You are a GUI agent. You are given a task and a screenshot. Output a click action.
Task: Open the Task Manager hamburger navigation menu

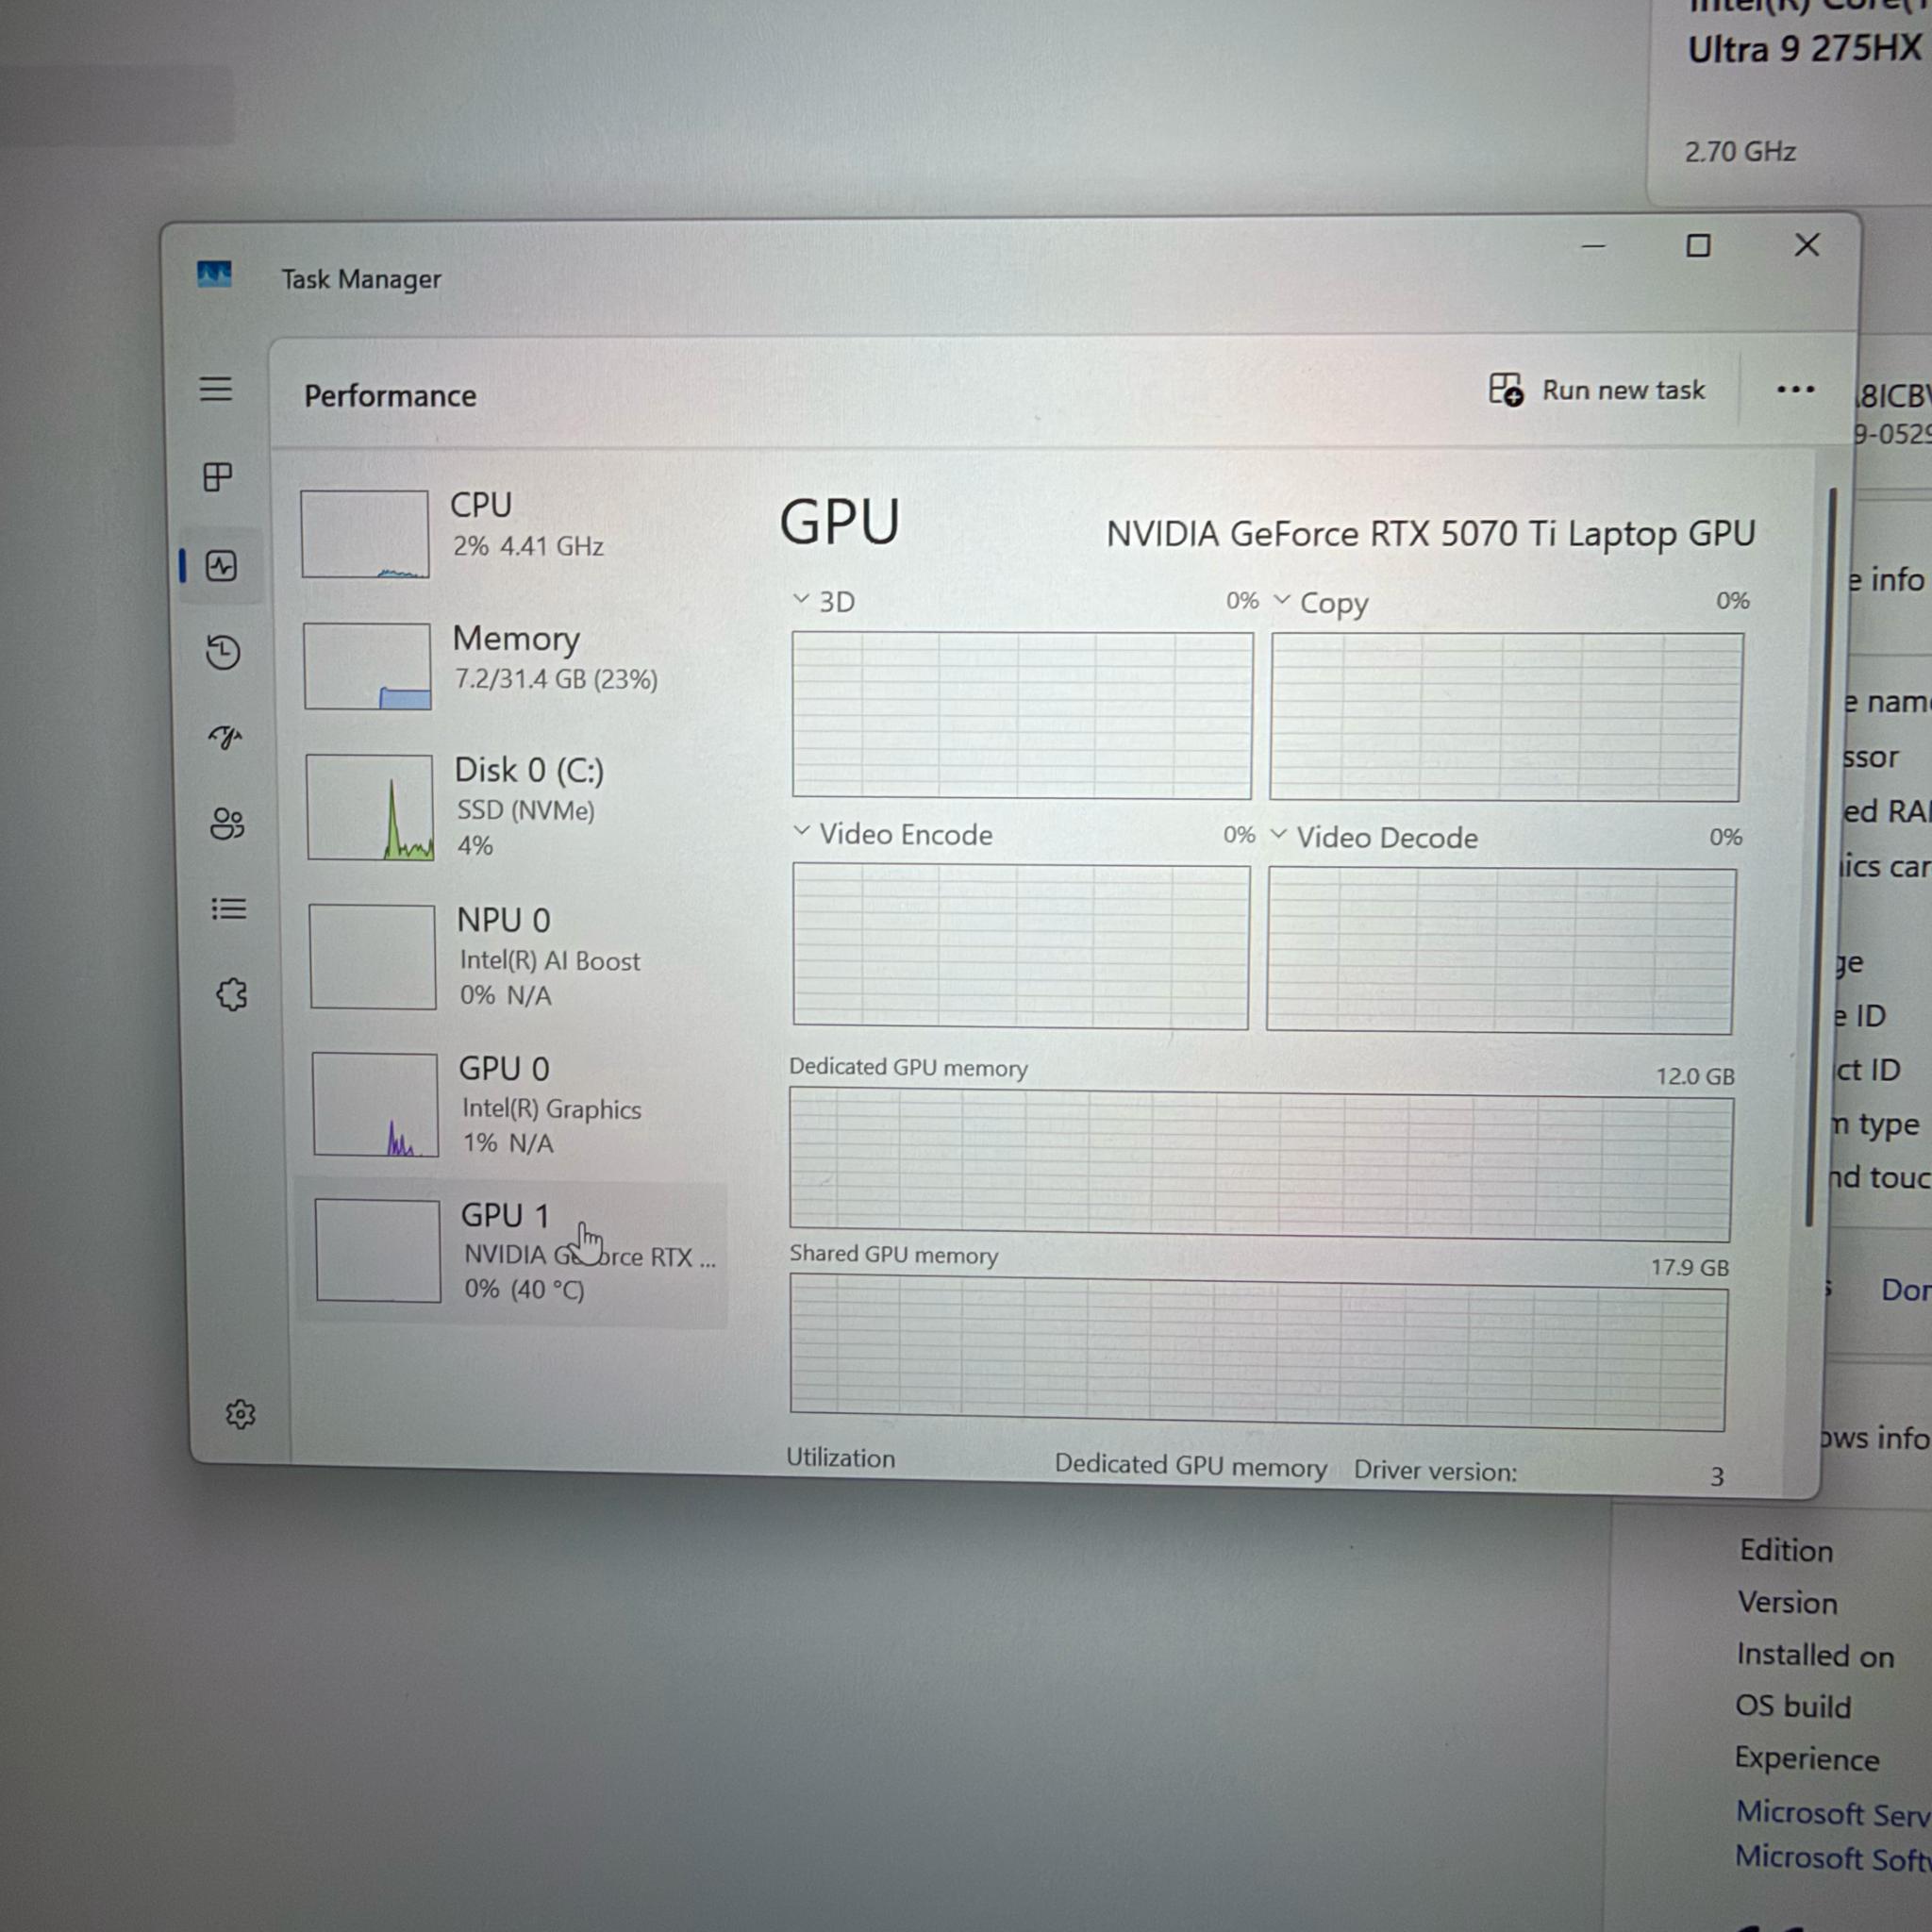pyautogui.click(x=216, y=389)
